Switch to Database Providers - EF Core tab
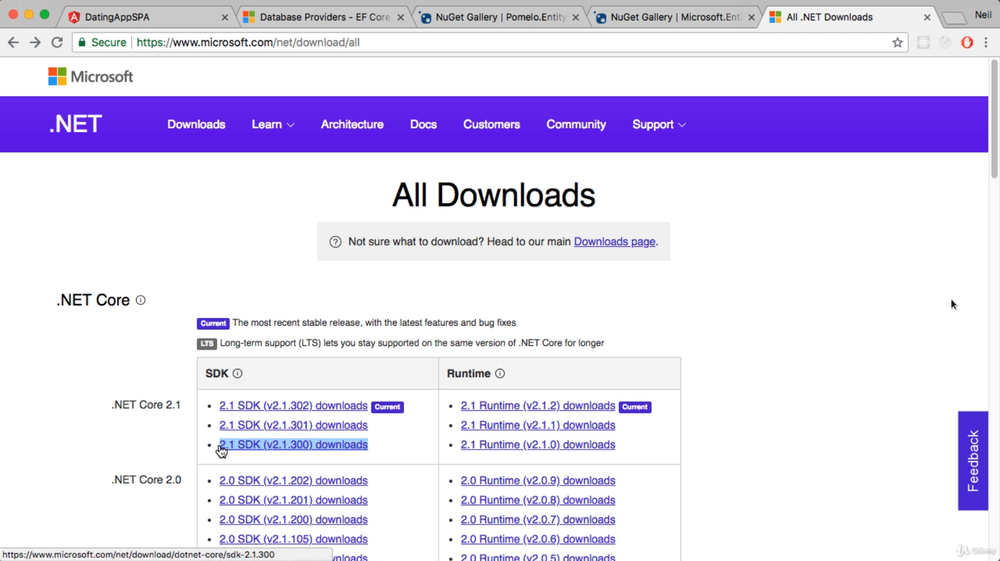 (324, 17)
